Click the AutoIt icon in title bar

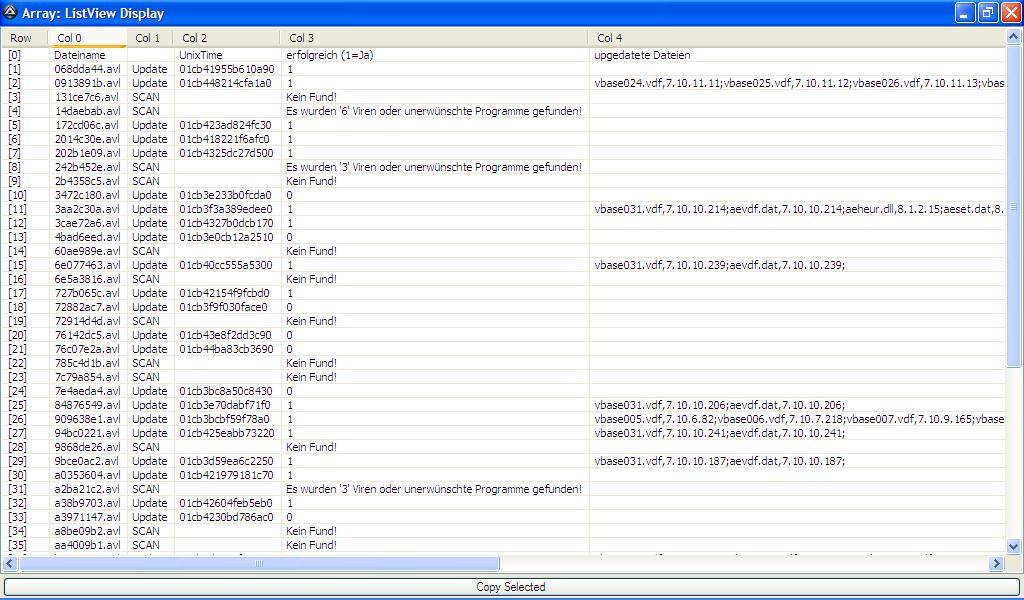coord(10,14)
